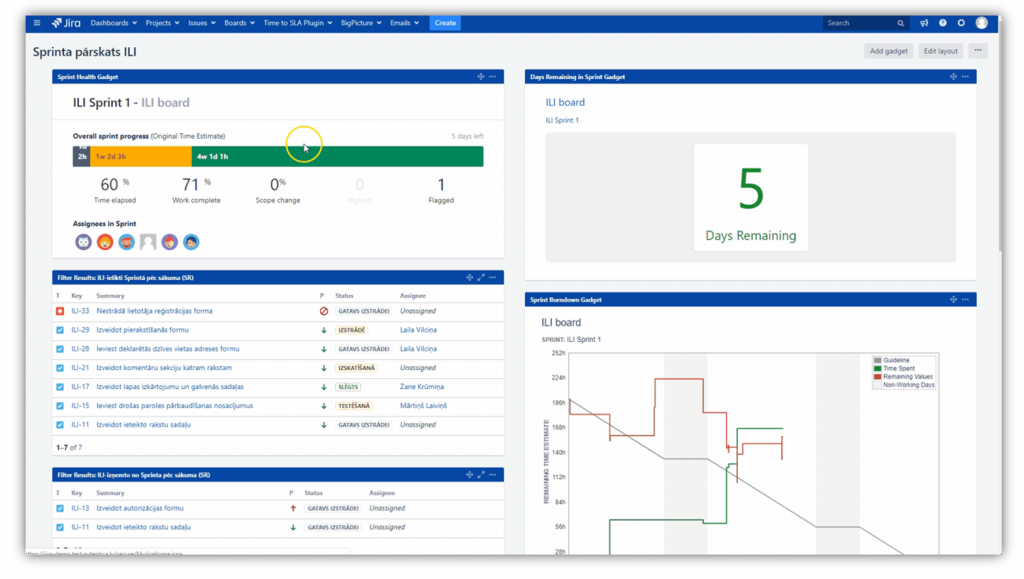1024x579 pixels.
Task: Open 'Izveidot pierakstīšanās formu' issue summary
Action: [142, 330]
